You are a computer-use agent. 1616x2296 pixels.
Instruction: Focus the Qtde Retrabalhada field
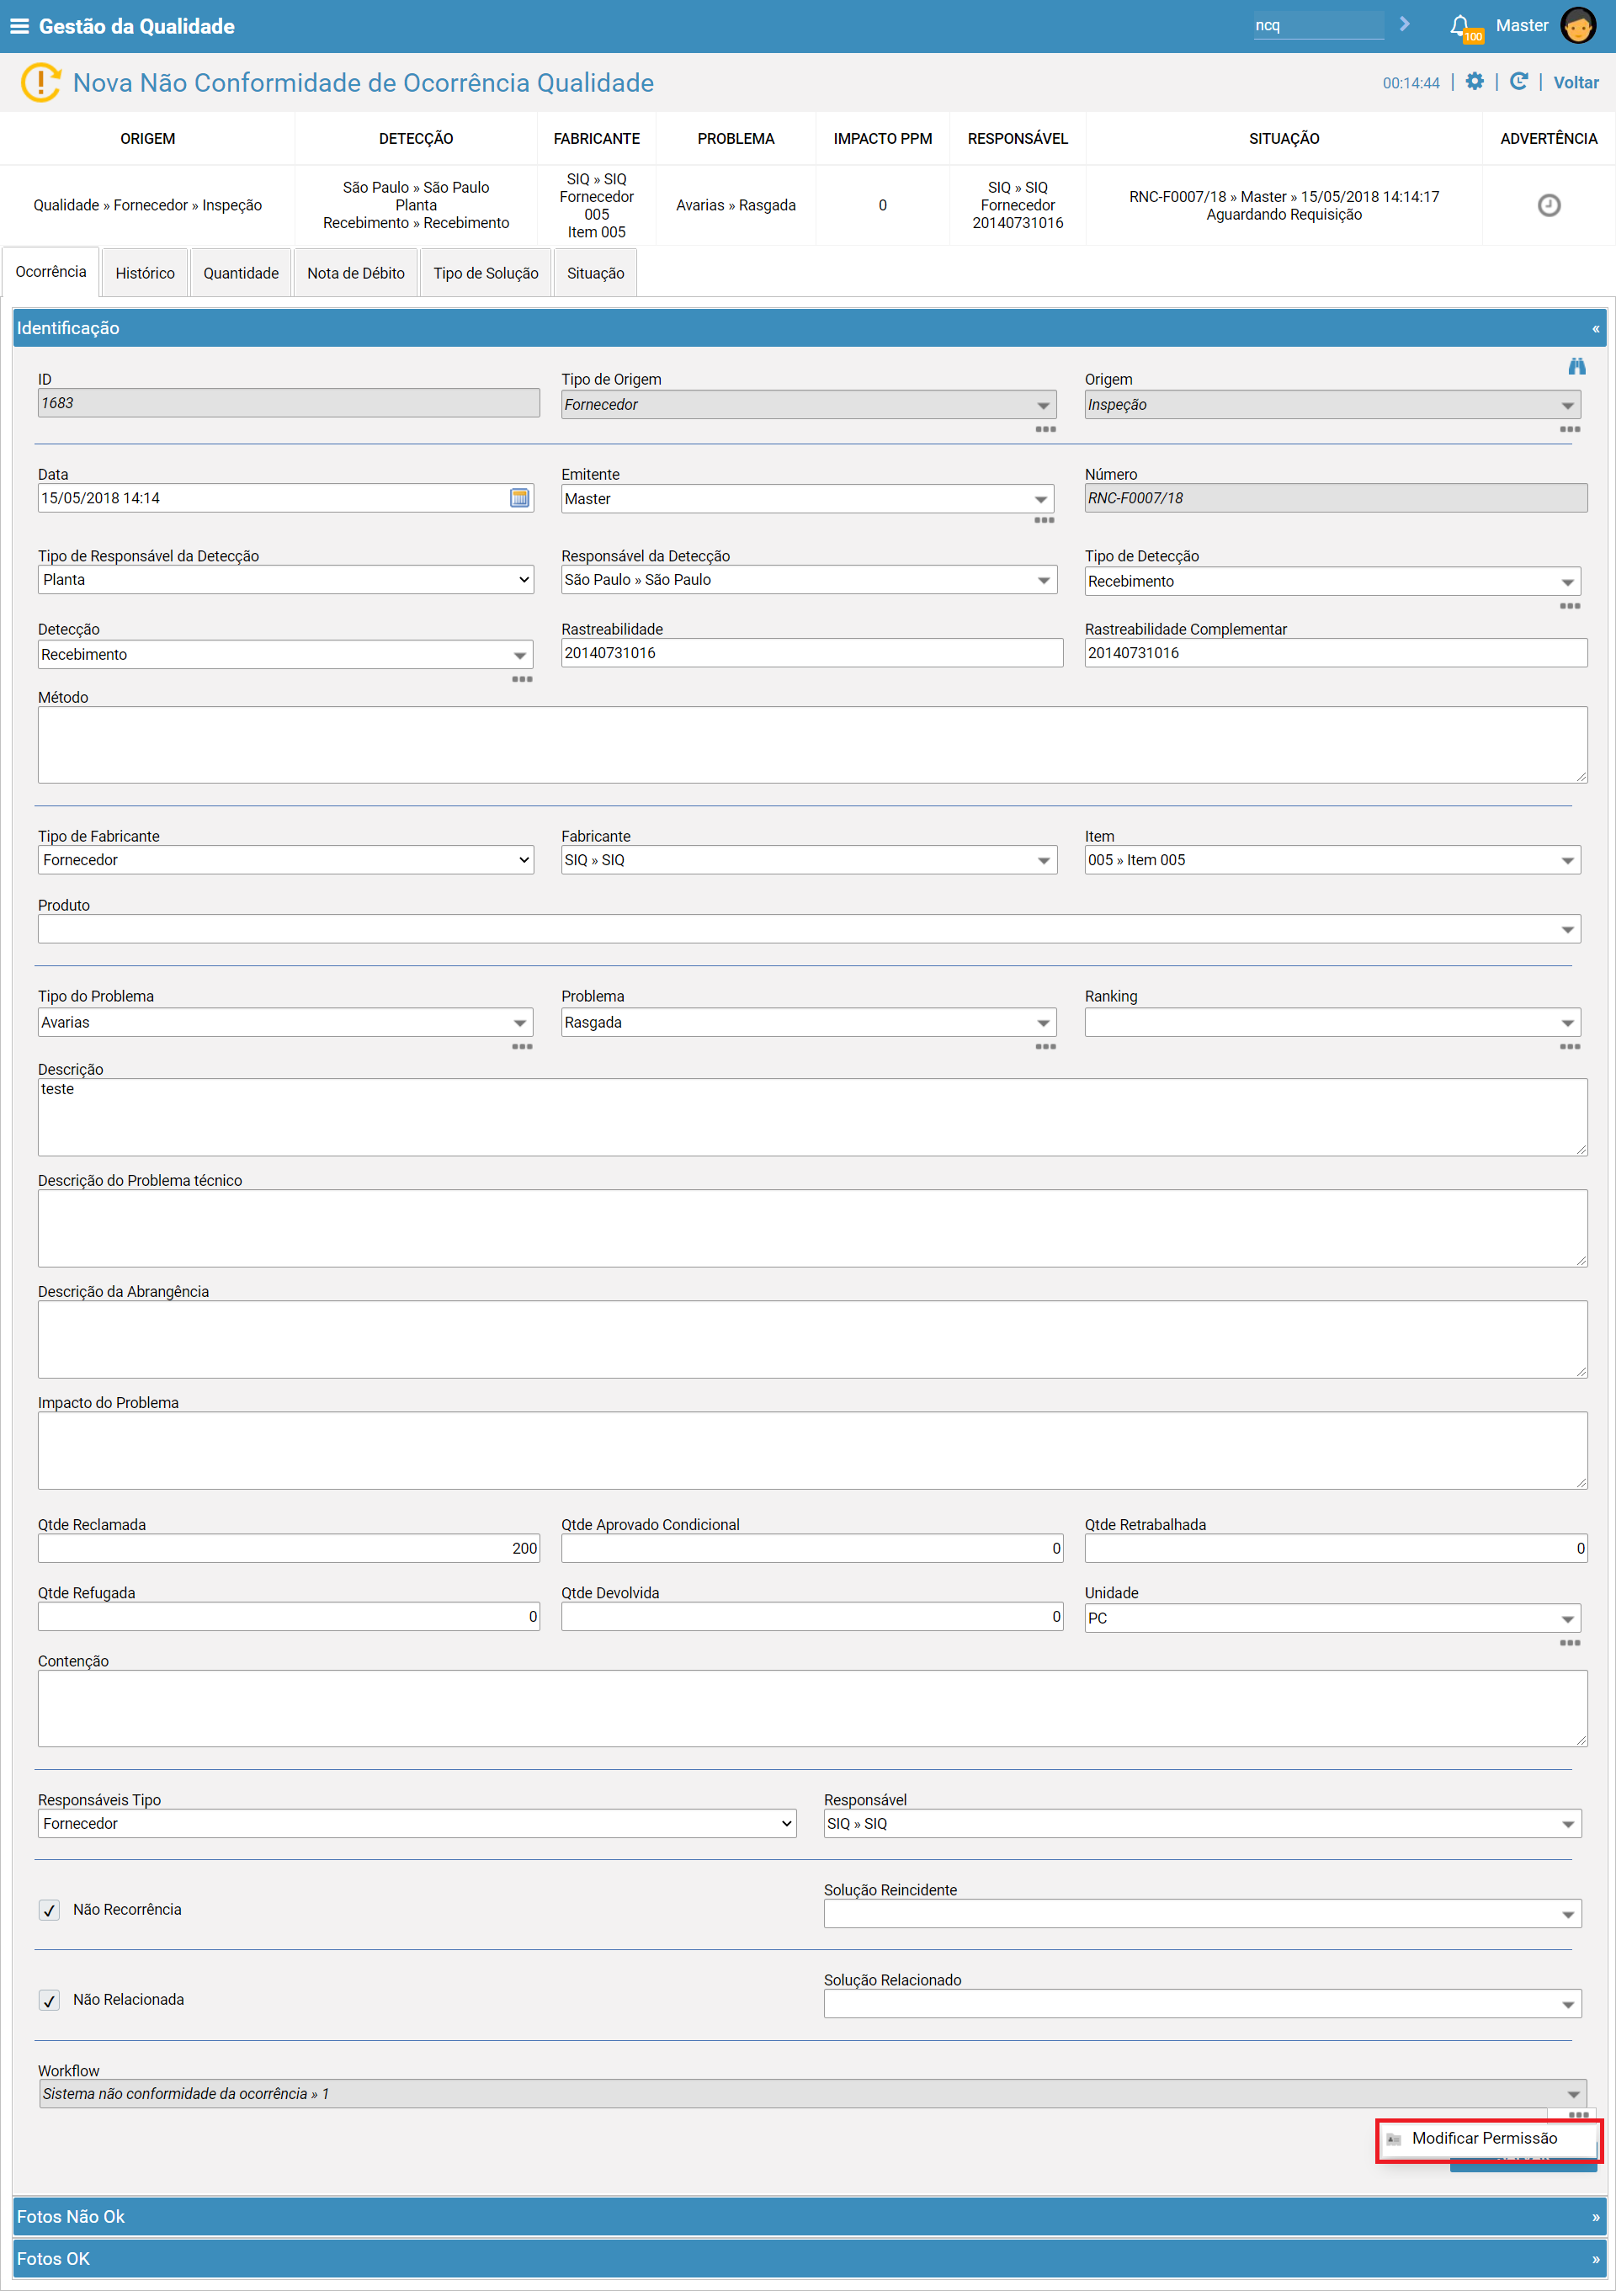click(1336, 1549)
